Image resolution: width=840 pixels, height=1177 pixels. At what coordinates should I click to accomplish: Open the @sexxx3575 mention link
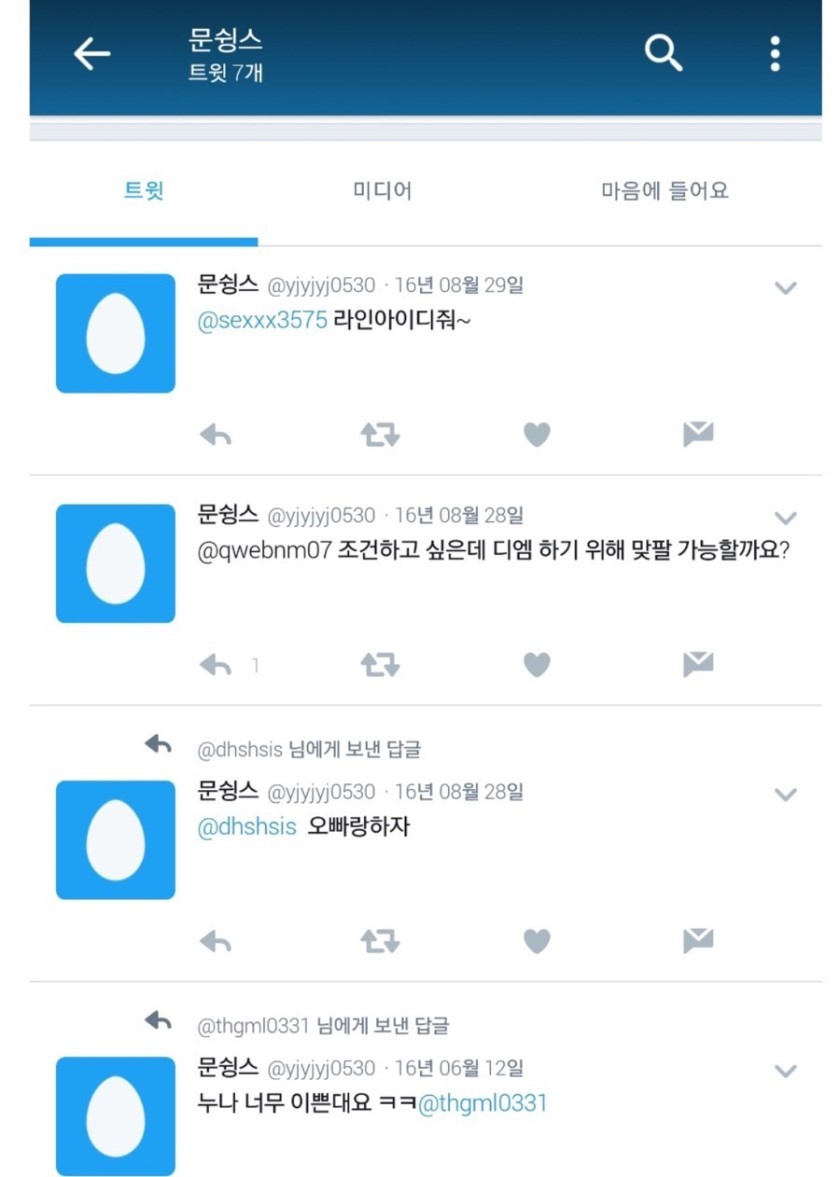pyautogui.click(x=262, y=321)
